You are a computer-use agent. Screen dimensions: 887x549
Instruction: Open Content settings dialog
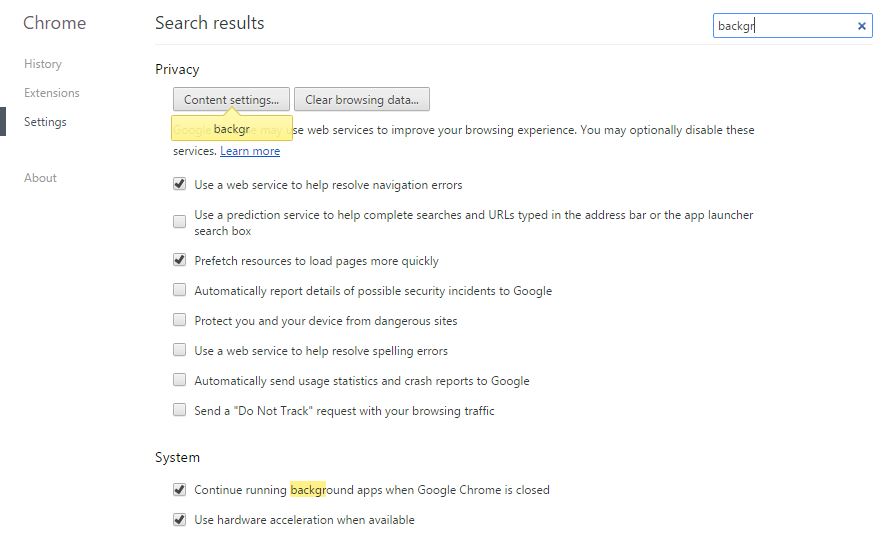click(x=231, y=100)
